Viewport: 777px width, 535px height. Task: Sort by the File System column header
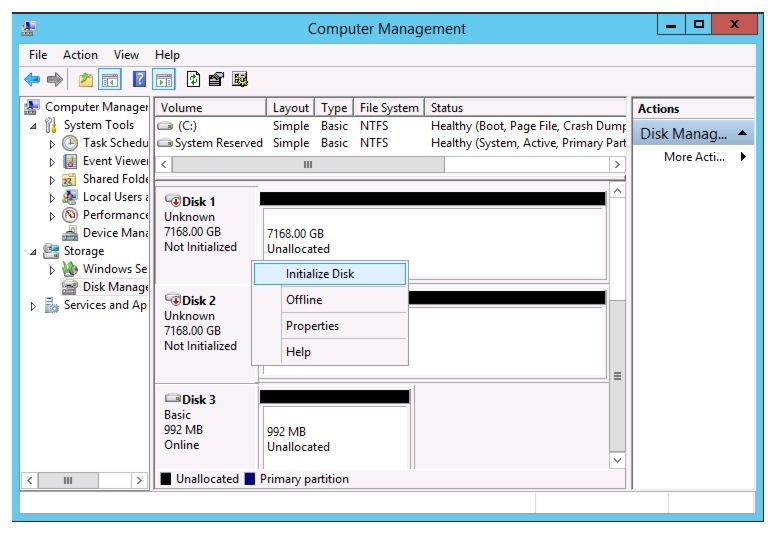(389, 107)
